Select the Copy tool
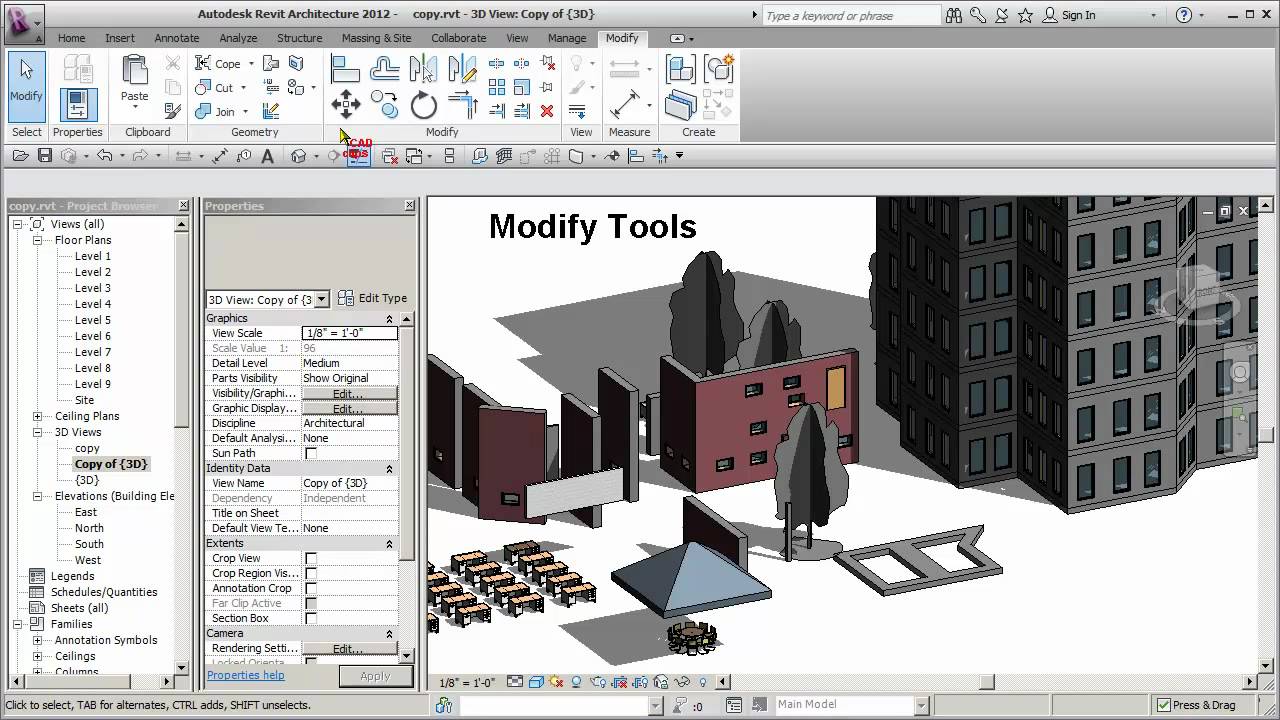 coord(384,104)
